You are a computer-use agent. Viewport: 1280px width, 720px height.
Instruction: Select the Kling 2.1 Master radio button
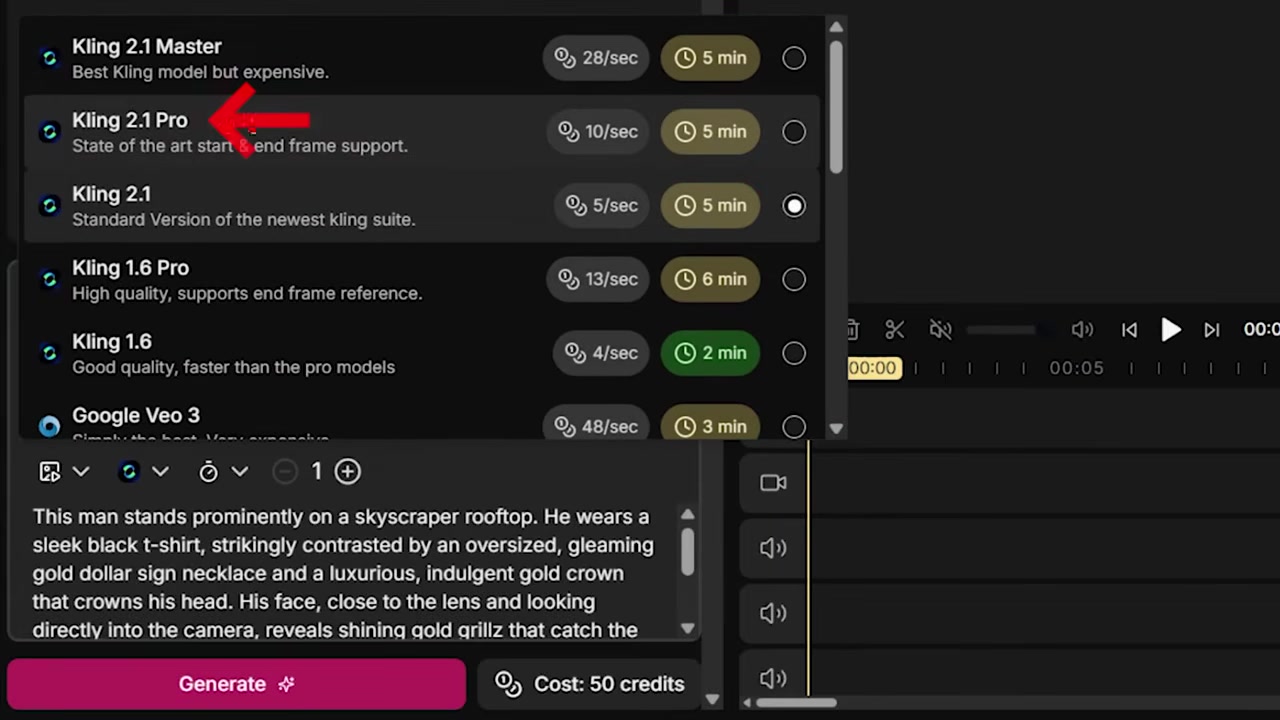[794, 58]
